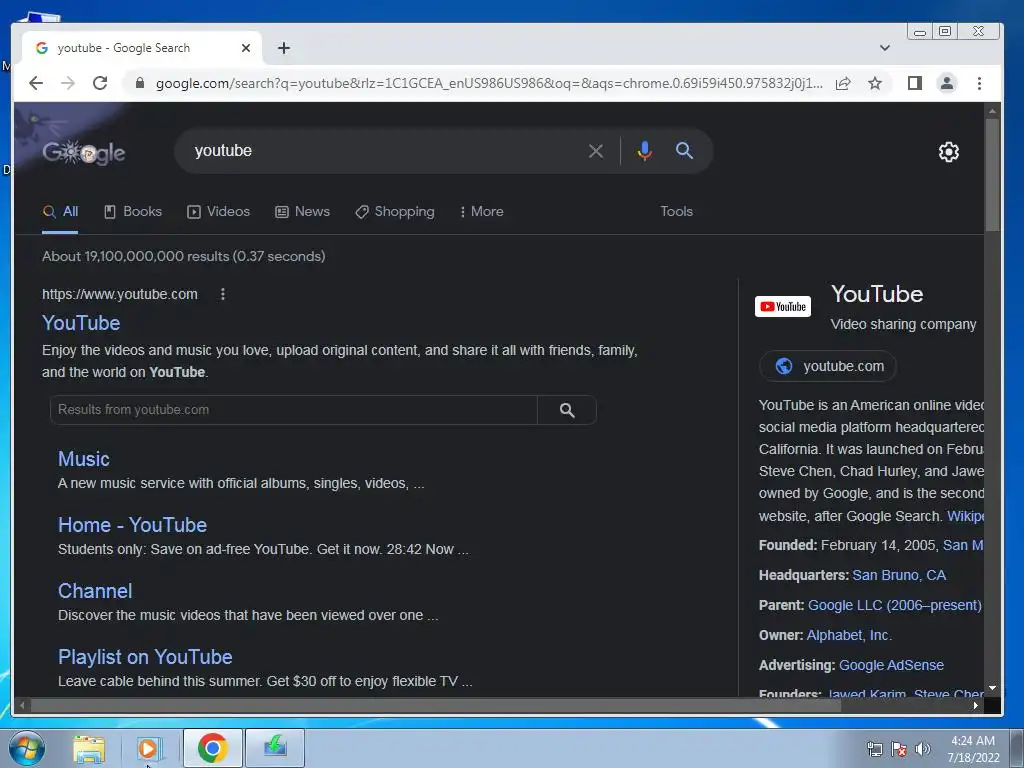Viewport: 1024px width, 768px height.
Task: View site information padlock icon
Action: [139, 83]
